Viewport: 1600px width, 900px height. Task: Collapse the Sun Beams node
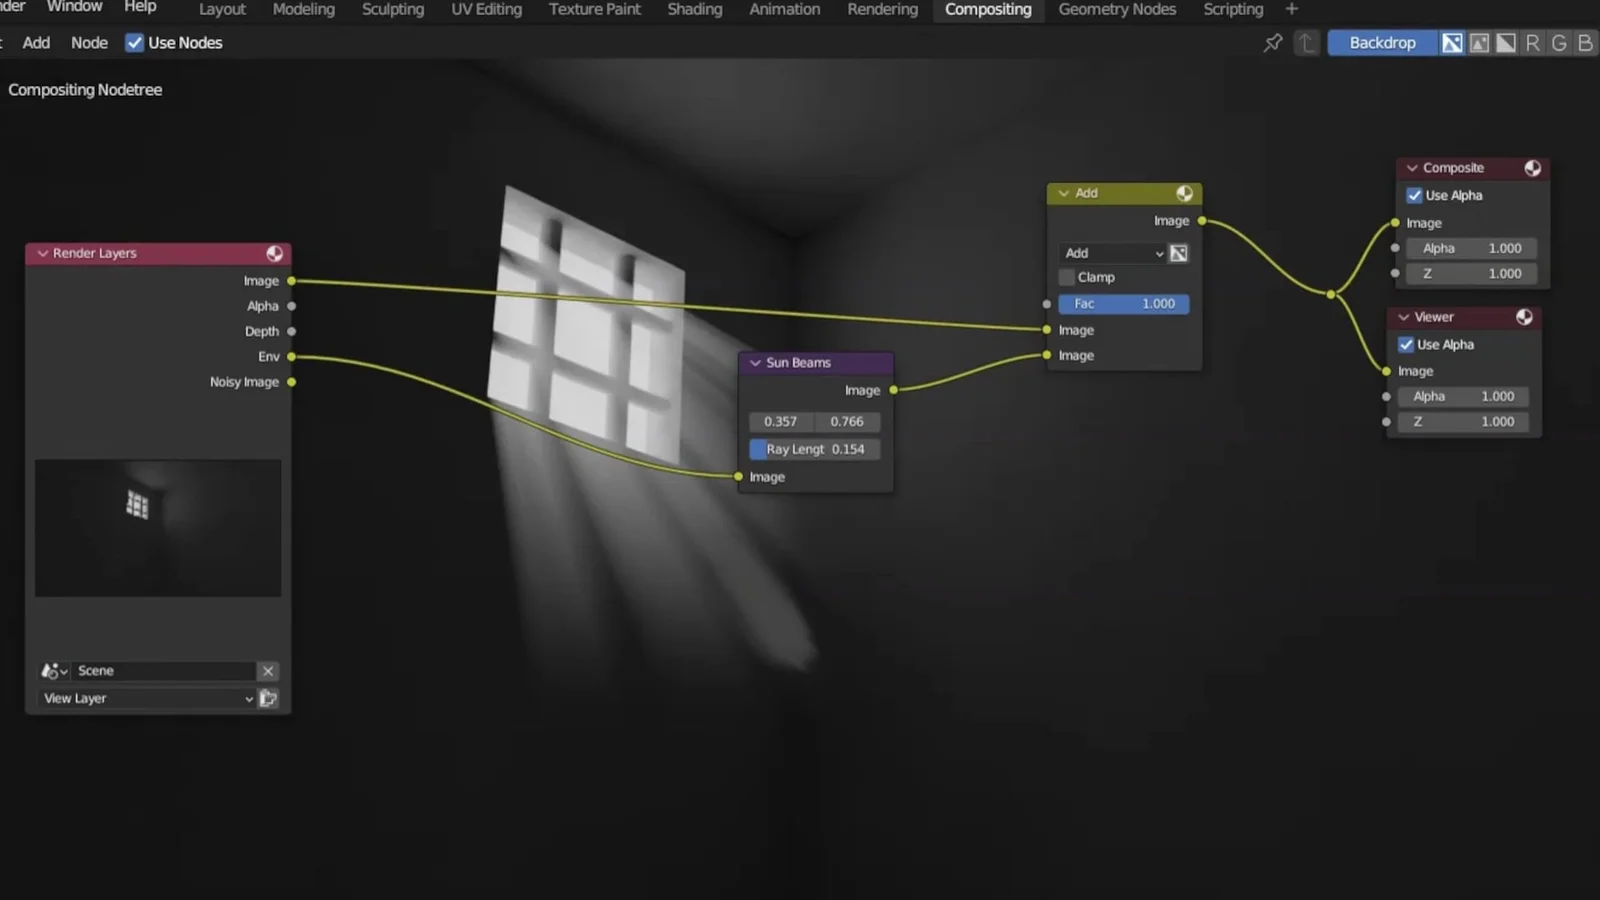pos(755,363)
